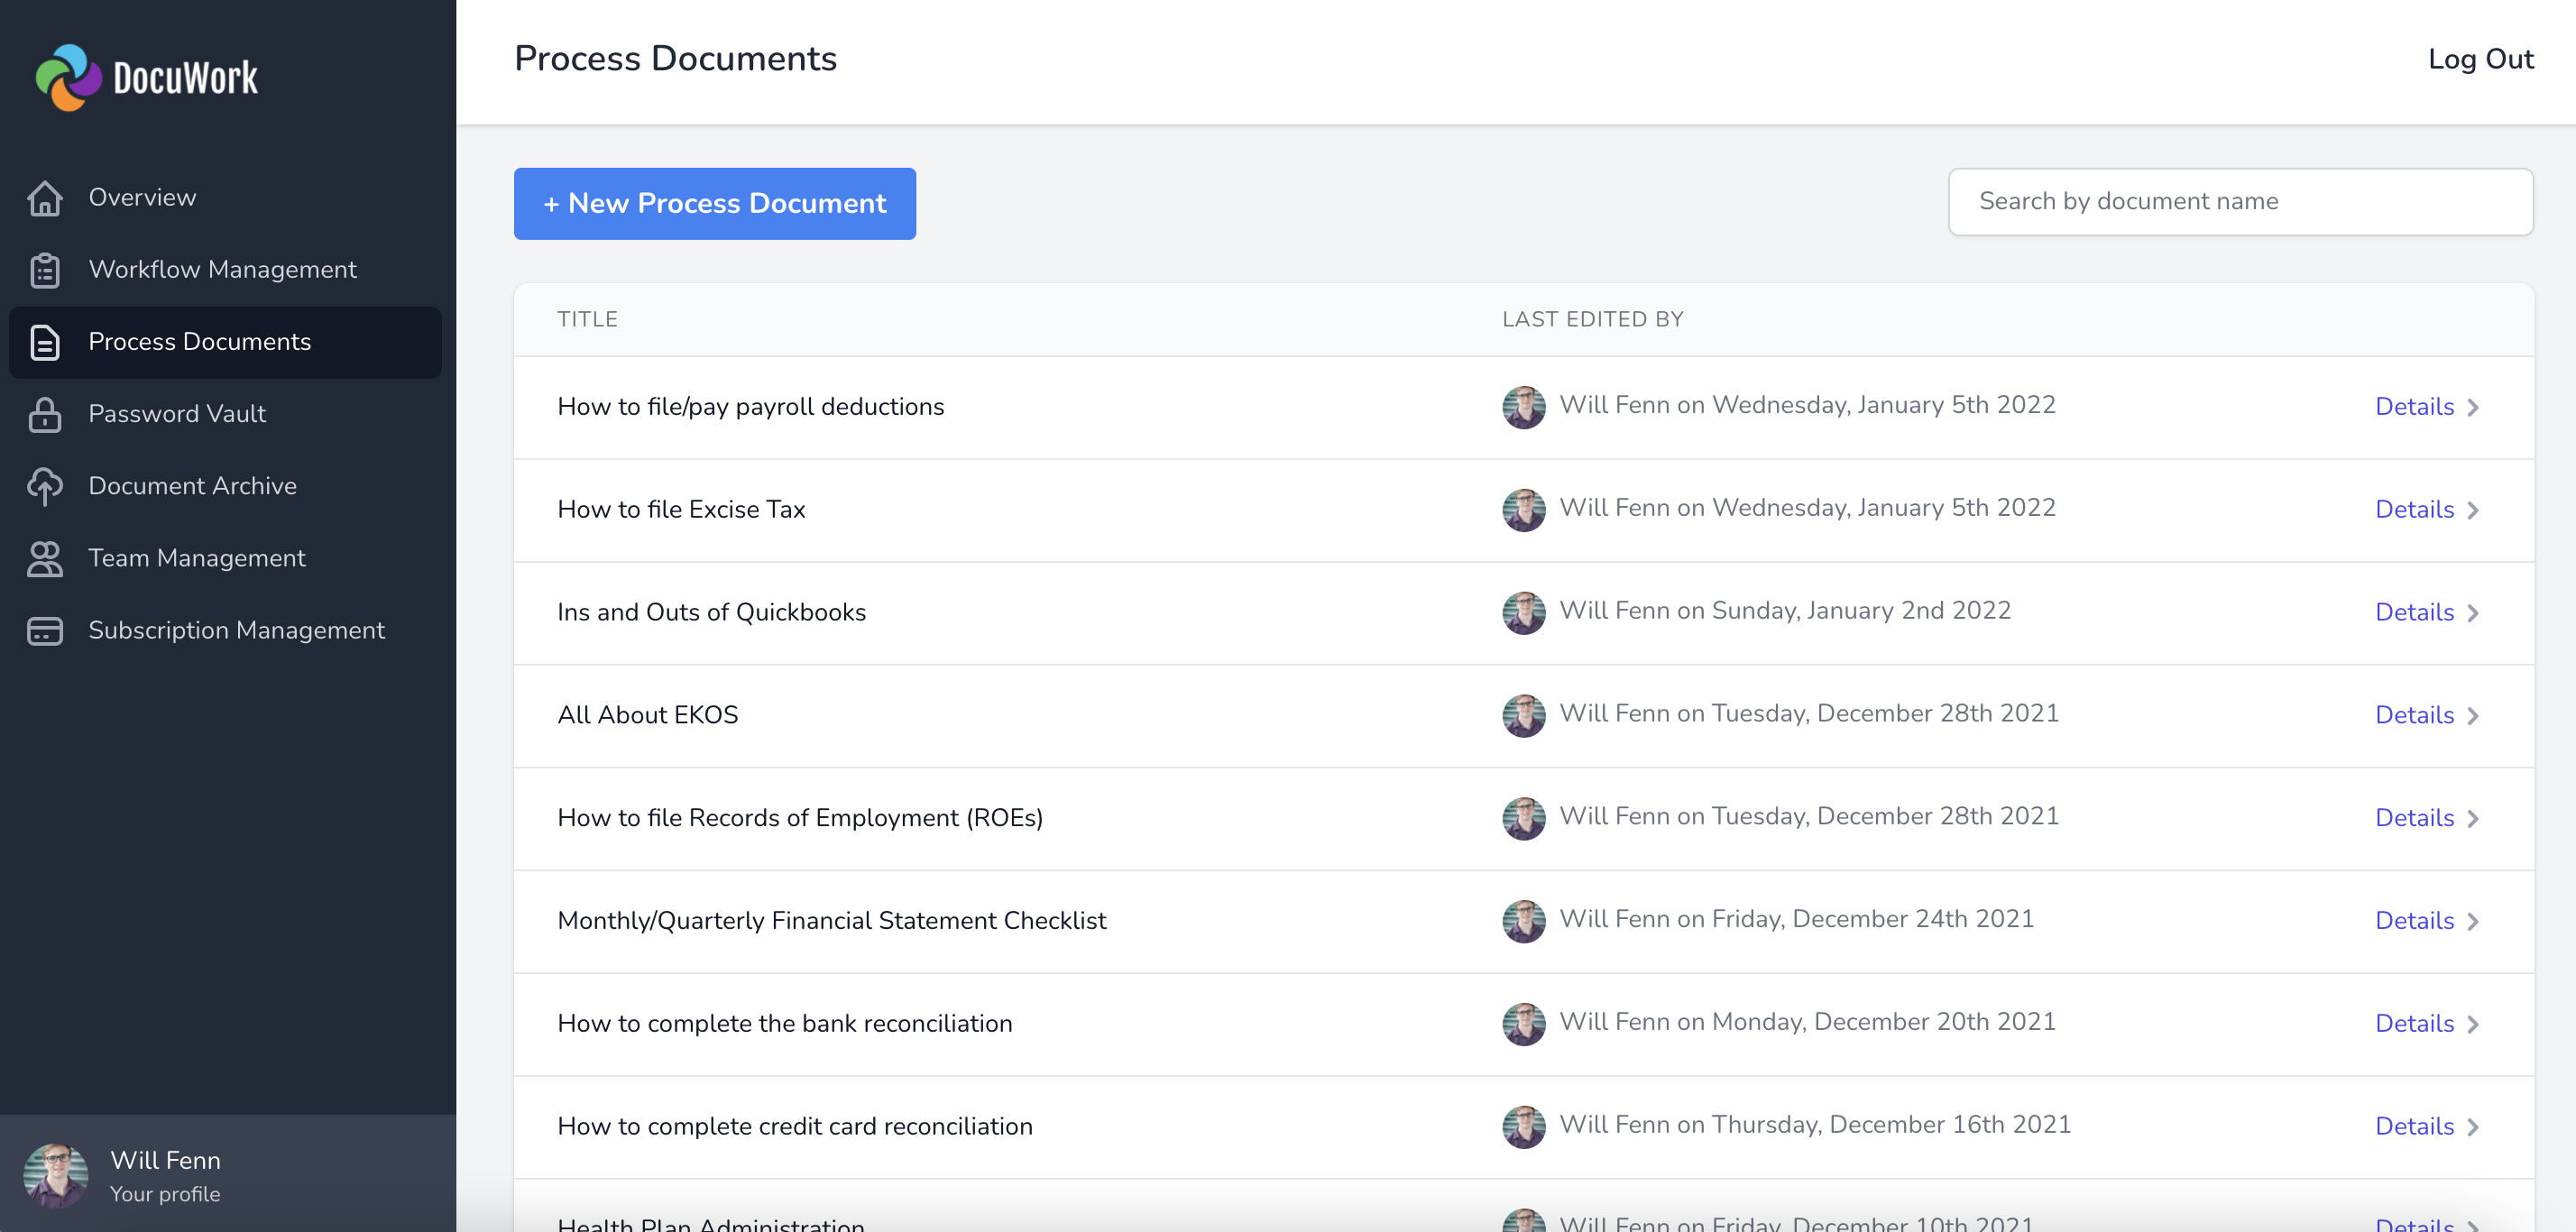Switch to the Process Documents sidebar section

[199, 342]
